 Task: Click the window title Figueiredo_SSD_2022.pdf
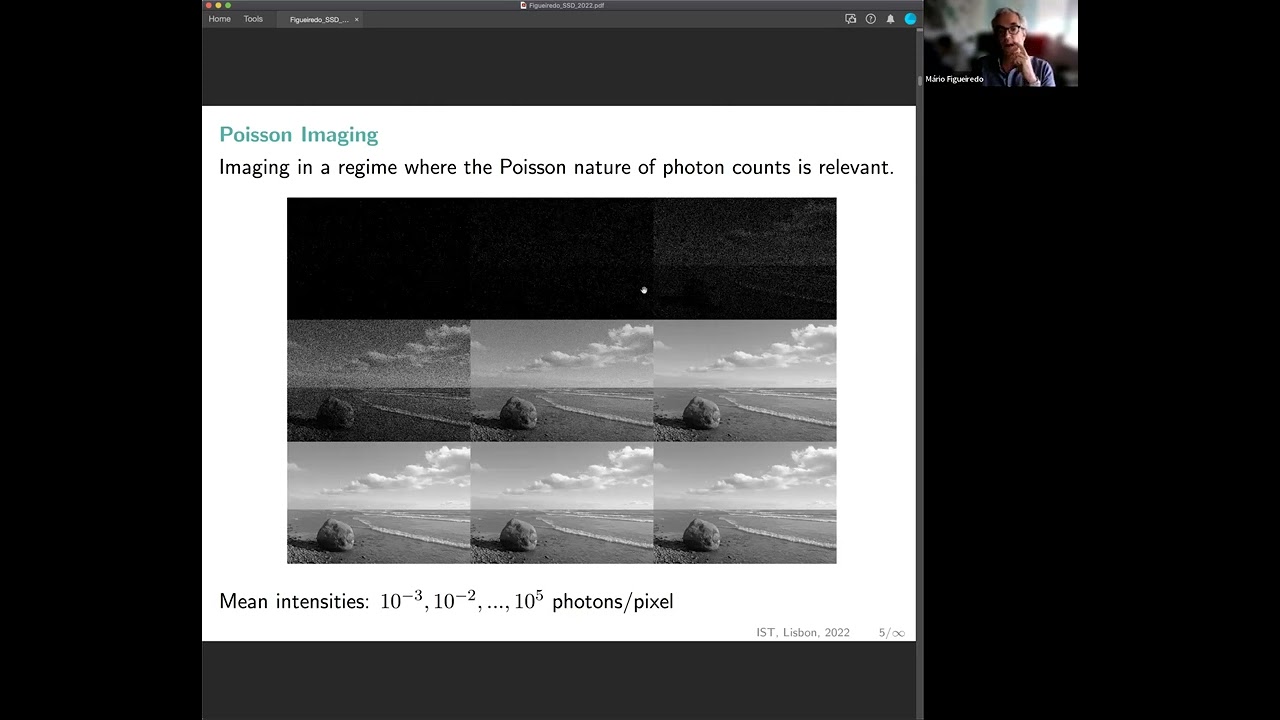pos(566,5)
